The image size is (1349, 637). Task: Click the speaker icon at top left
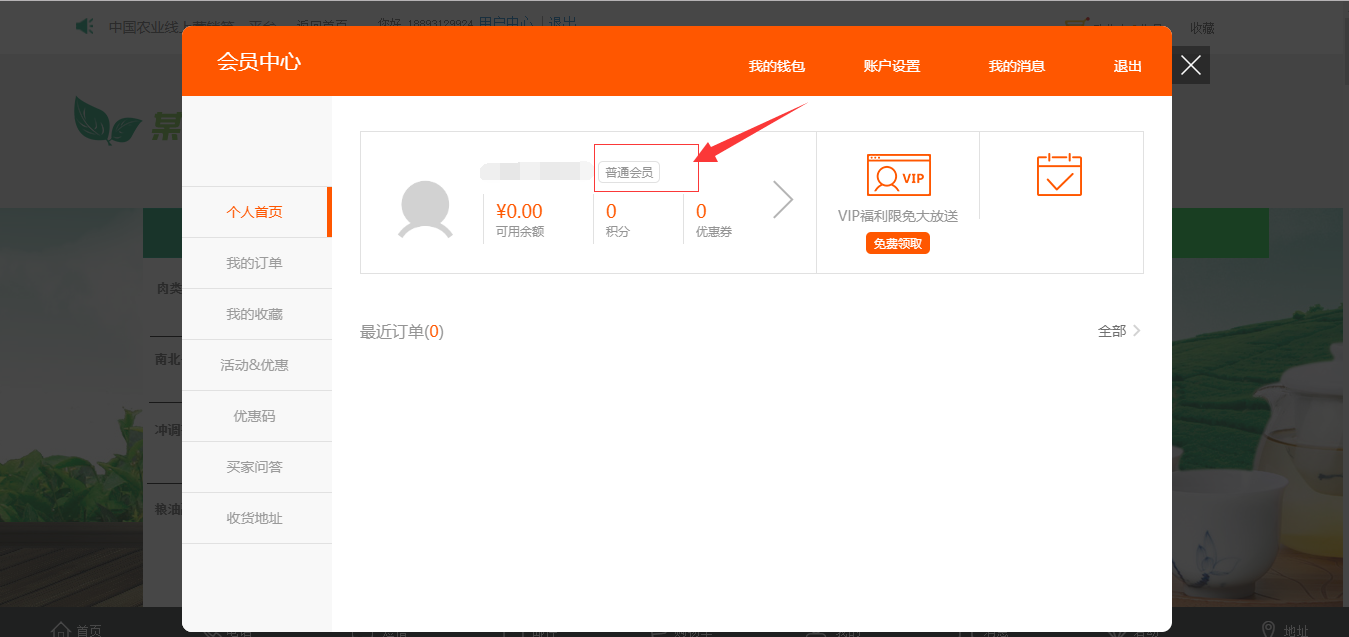pyautogui.click(x=85, y=26)
